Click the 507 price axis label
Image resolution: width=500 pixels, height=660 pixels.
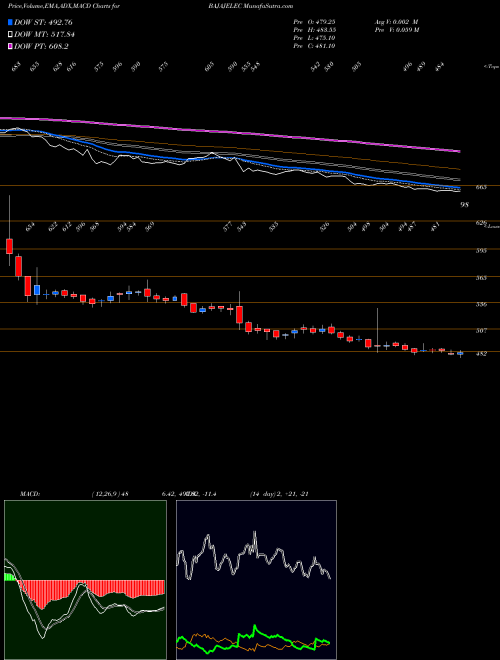[x=481, y=331]
